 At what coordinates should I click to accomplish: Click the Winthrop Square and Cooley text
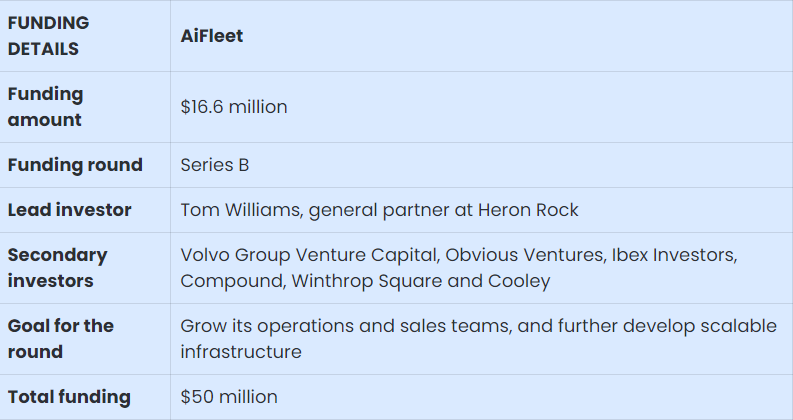click(x=421, y=281)
